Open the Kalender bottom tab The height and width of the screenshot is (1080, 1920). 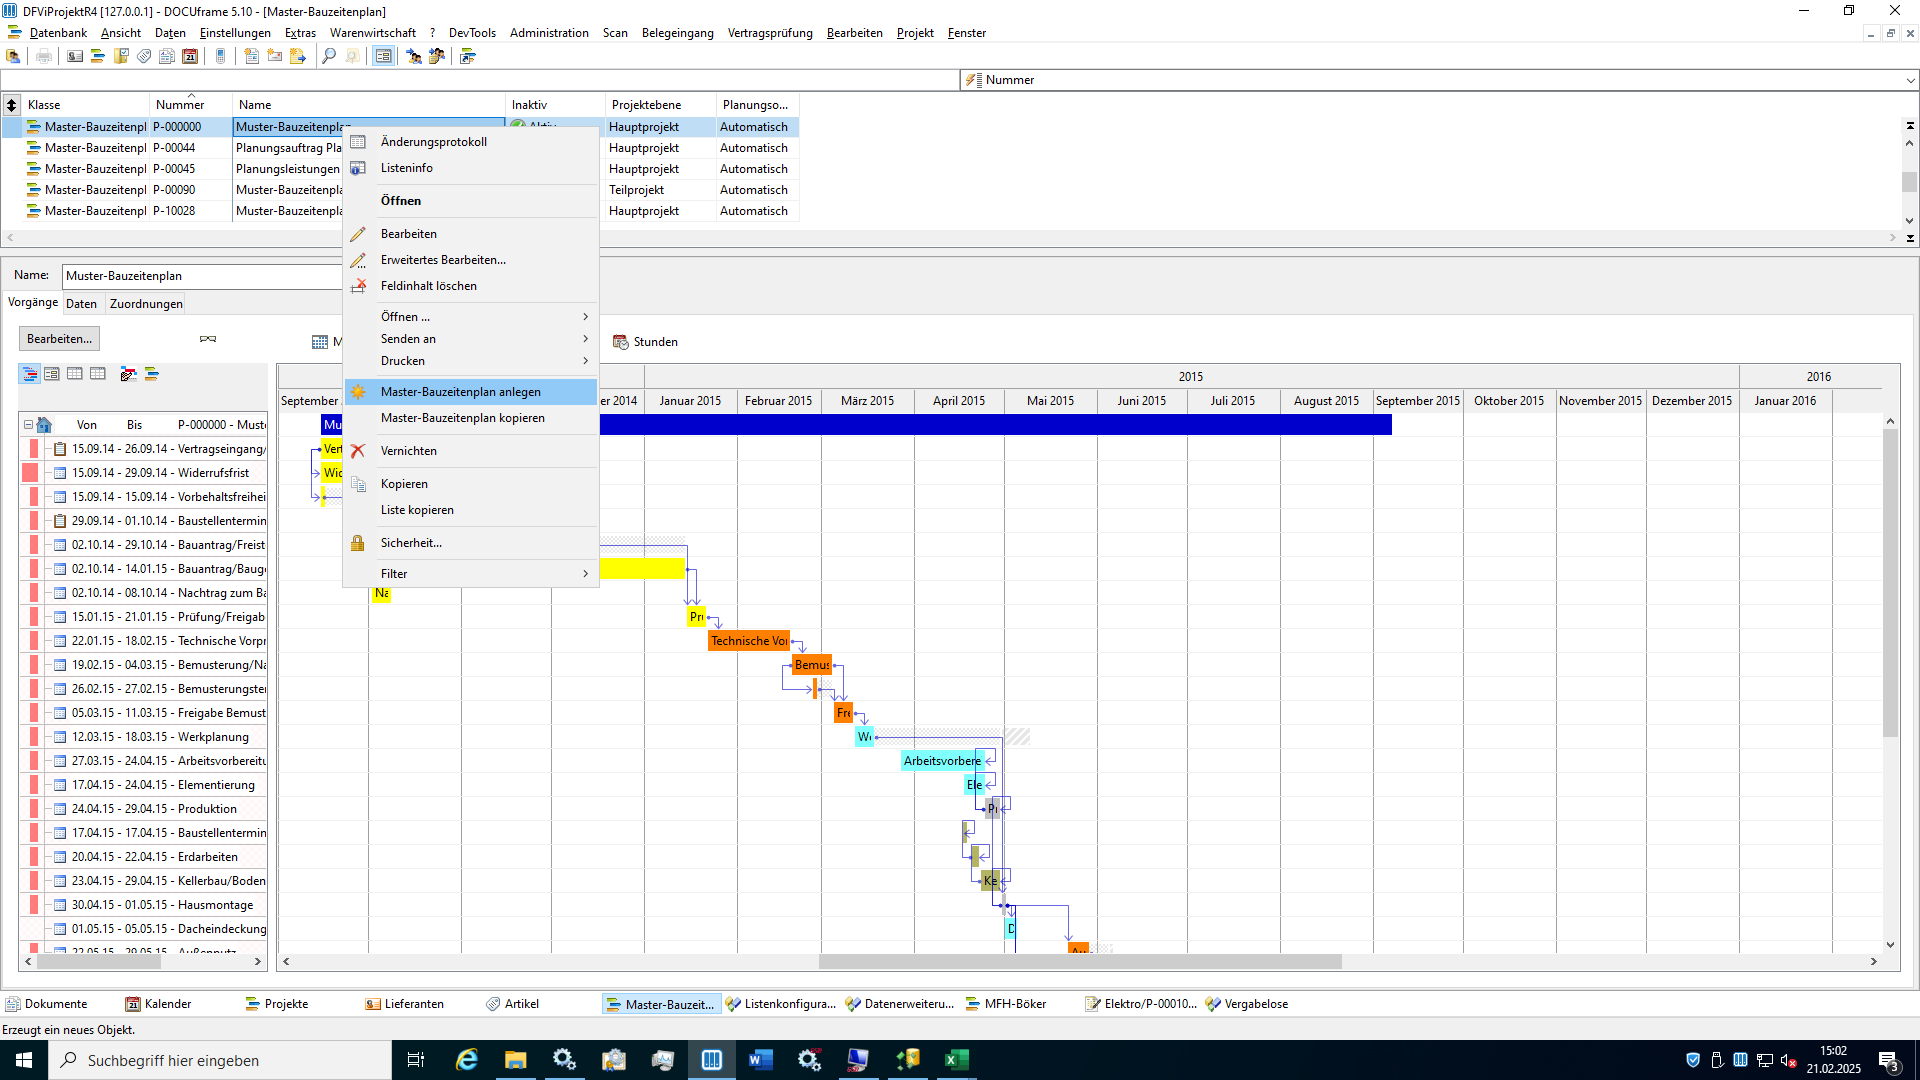tap(158, 1004)
